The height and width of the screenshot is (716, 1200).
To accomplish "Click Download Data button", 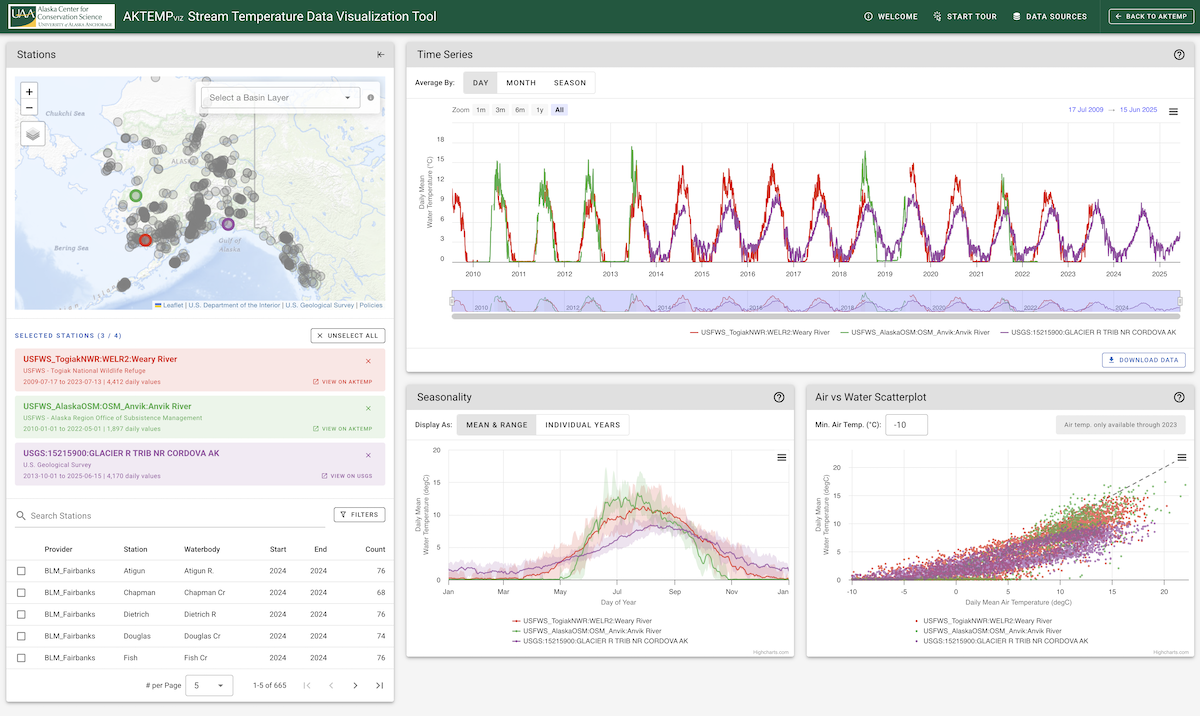I will point(1144,360).
